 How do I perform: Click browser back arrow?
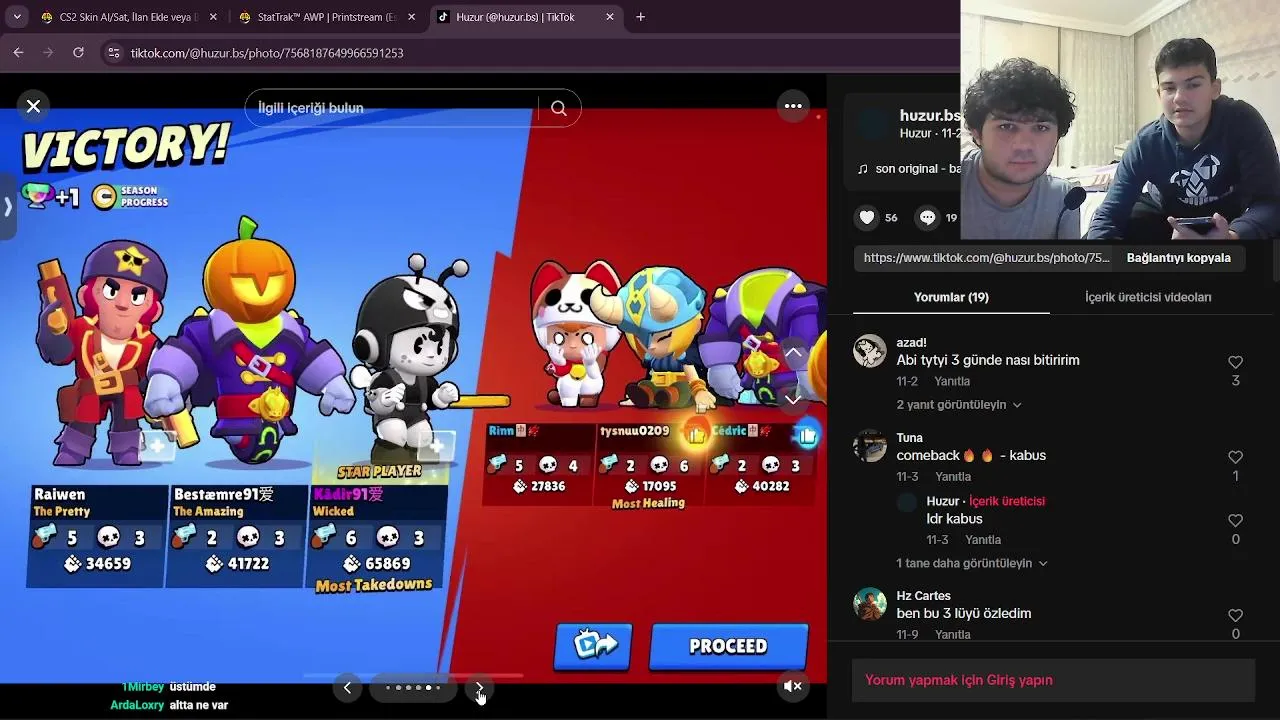click(x=18, y=53)
